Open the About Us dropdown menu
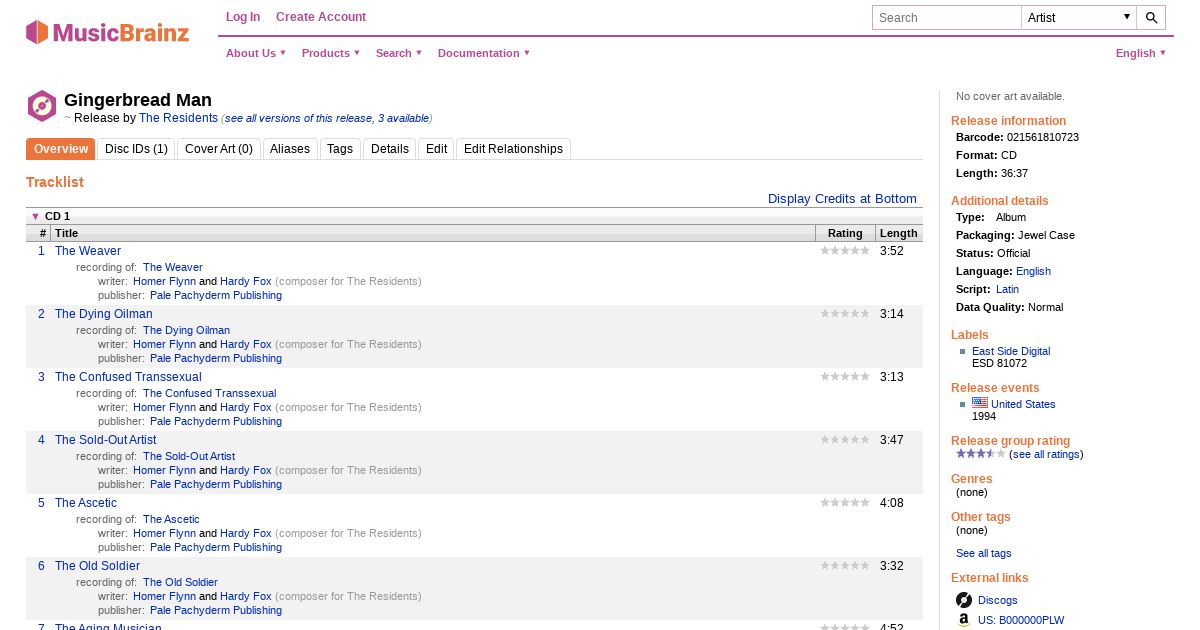 point(256,53)
